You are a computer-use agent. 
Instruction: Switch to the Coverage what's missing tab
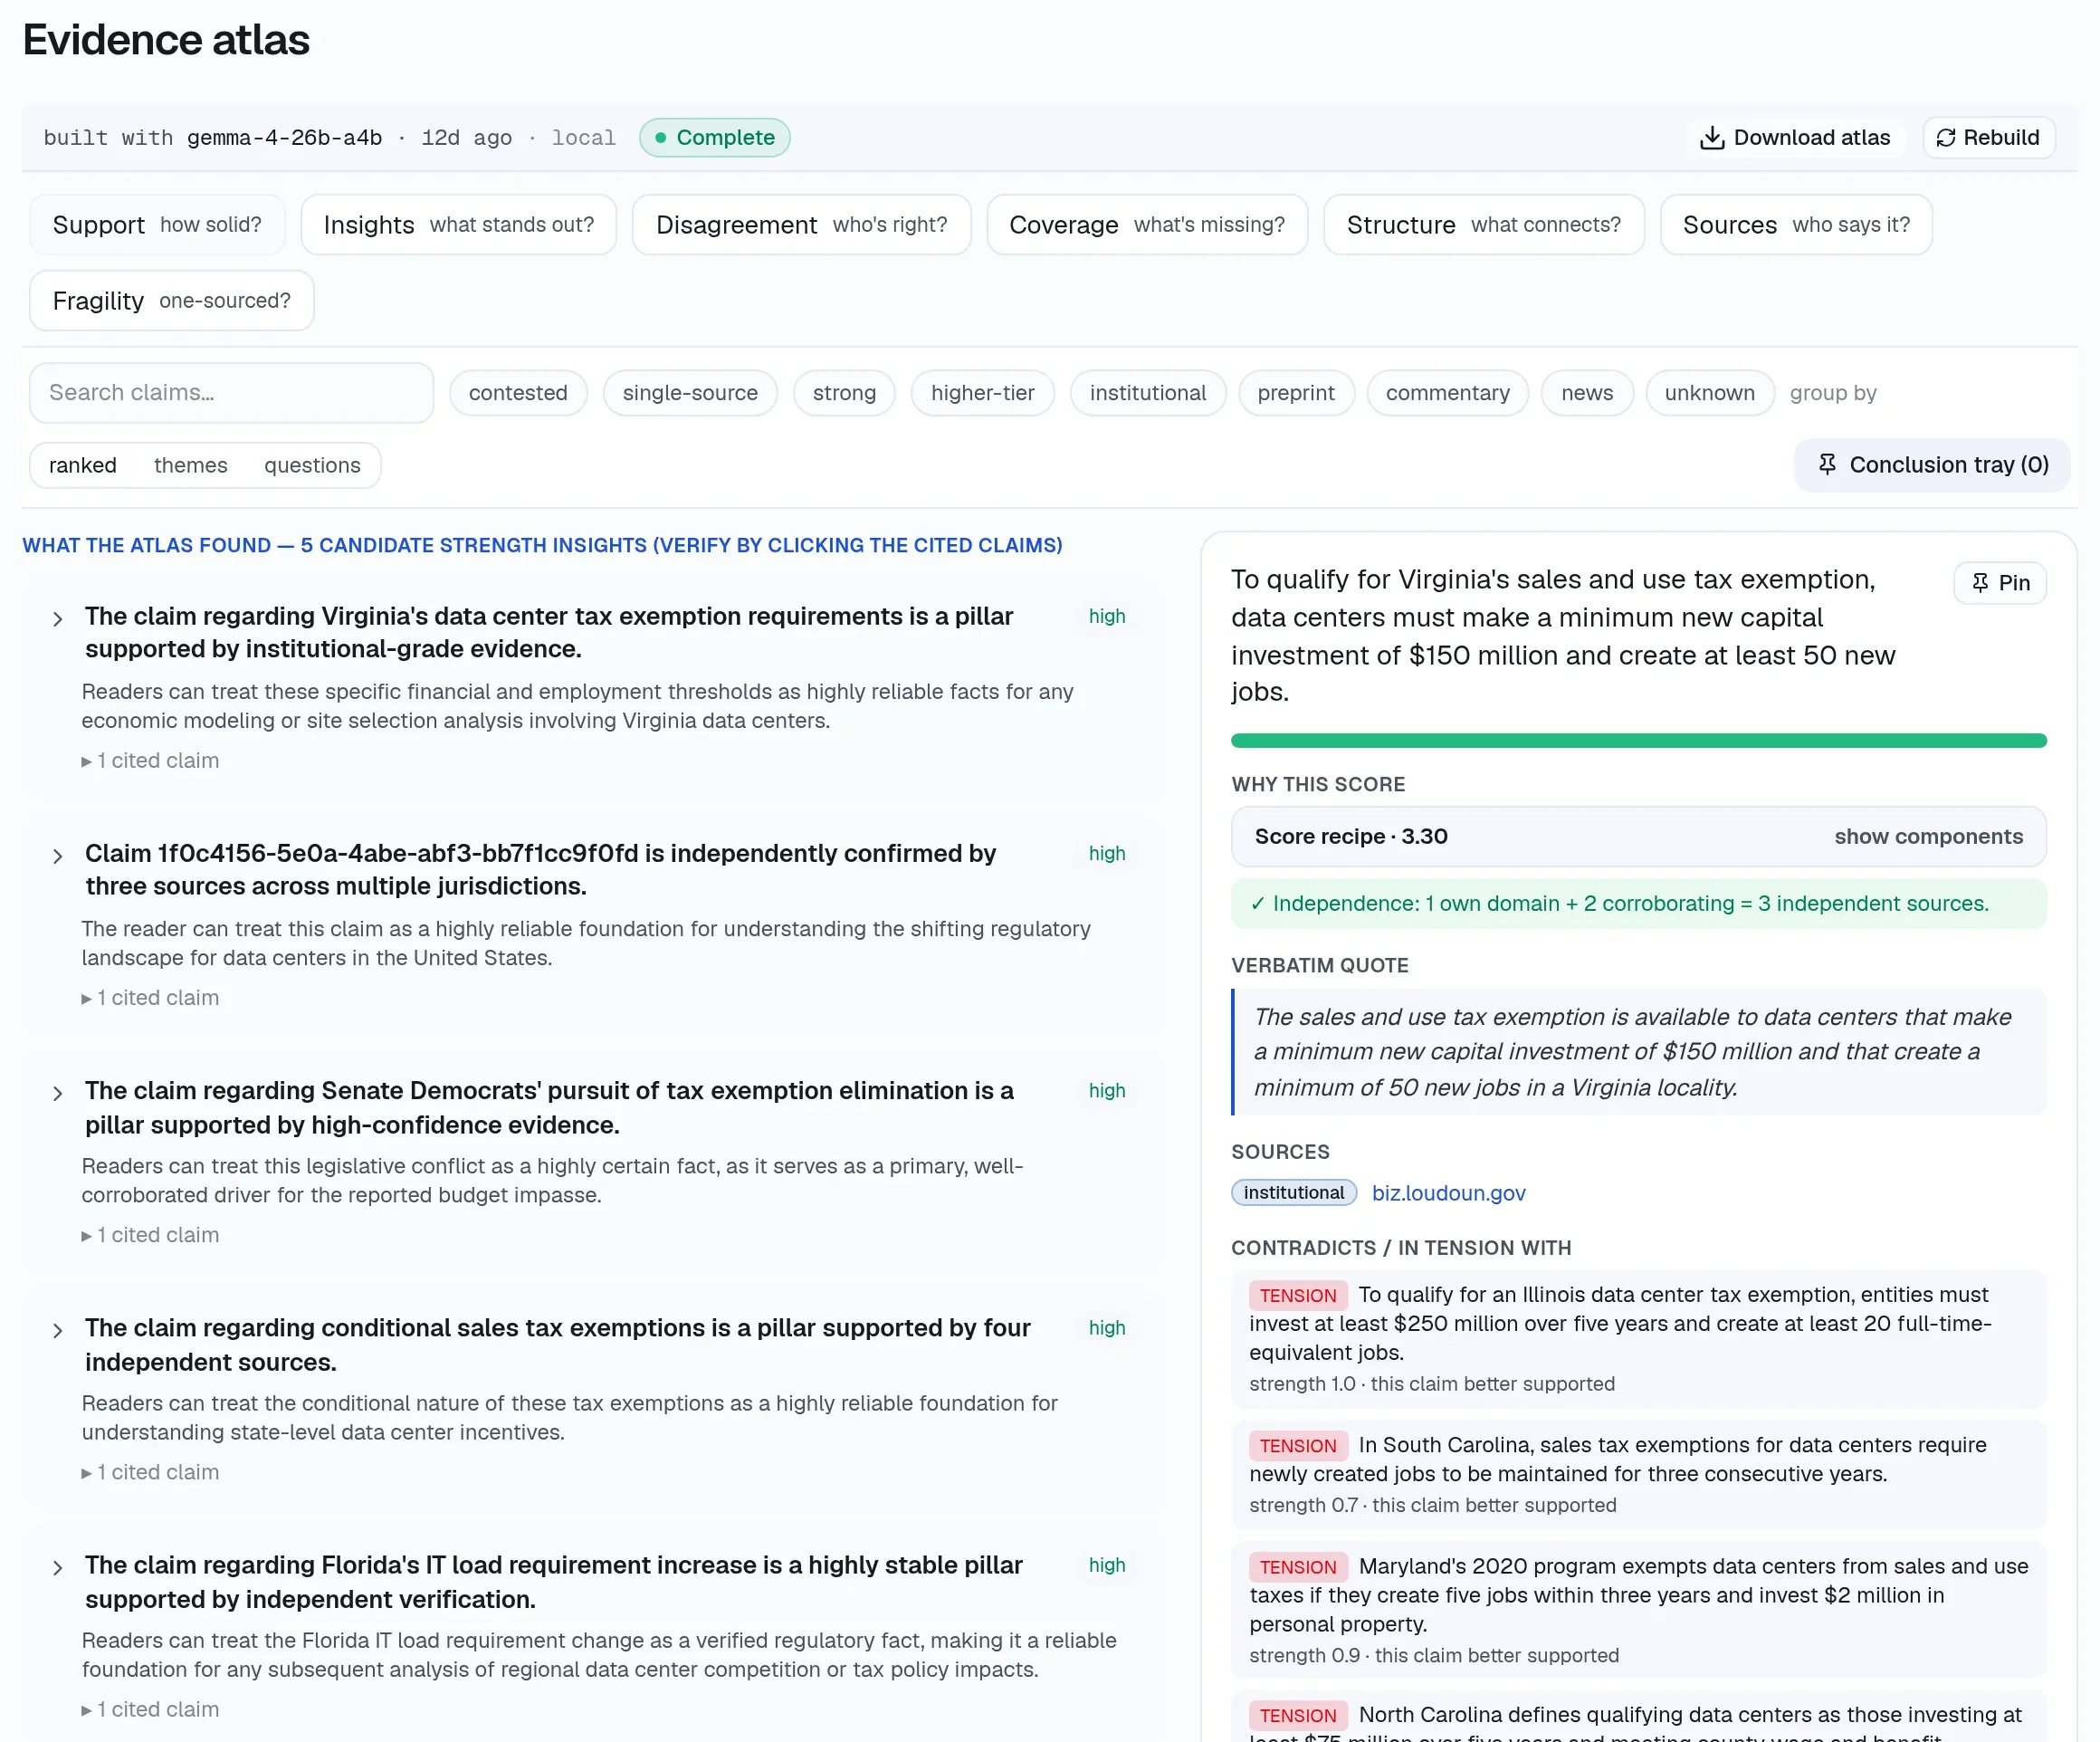coord(1147,225)
